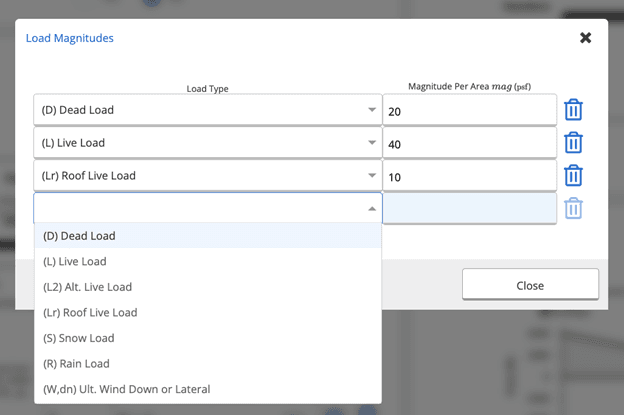Open the (L) Live Load type dropdown

pos(207,142)
